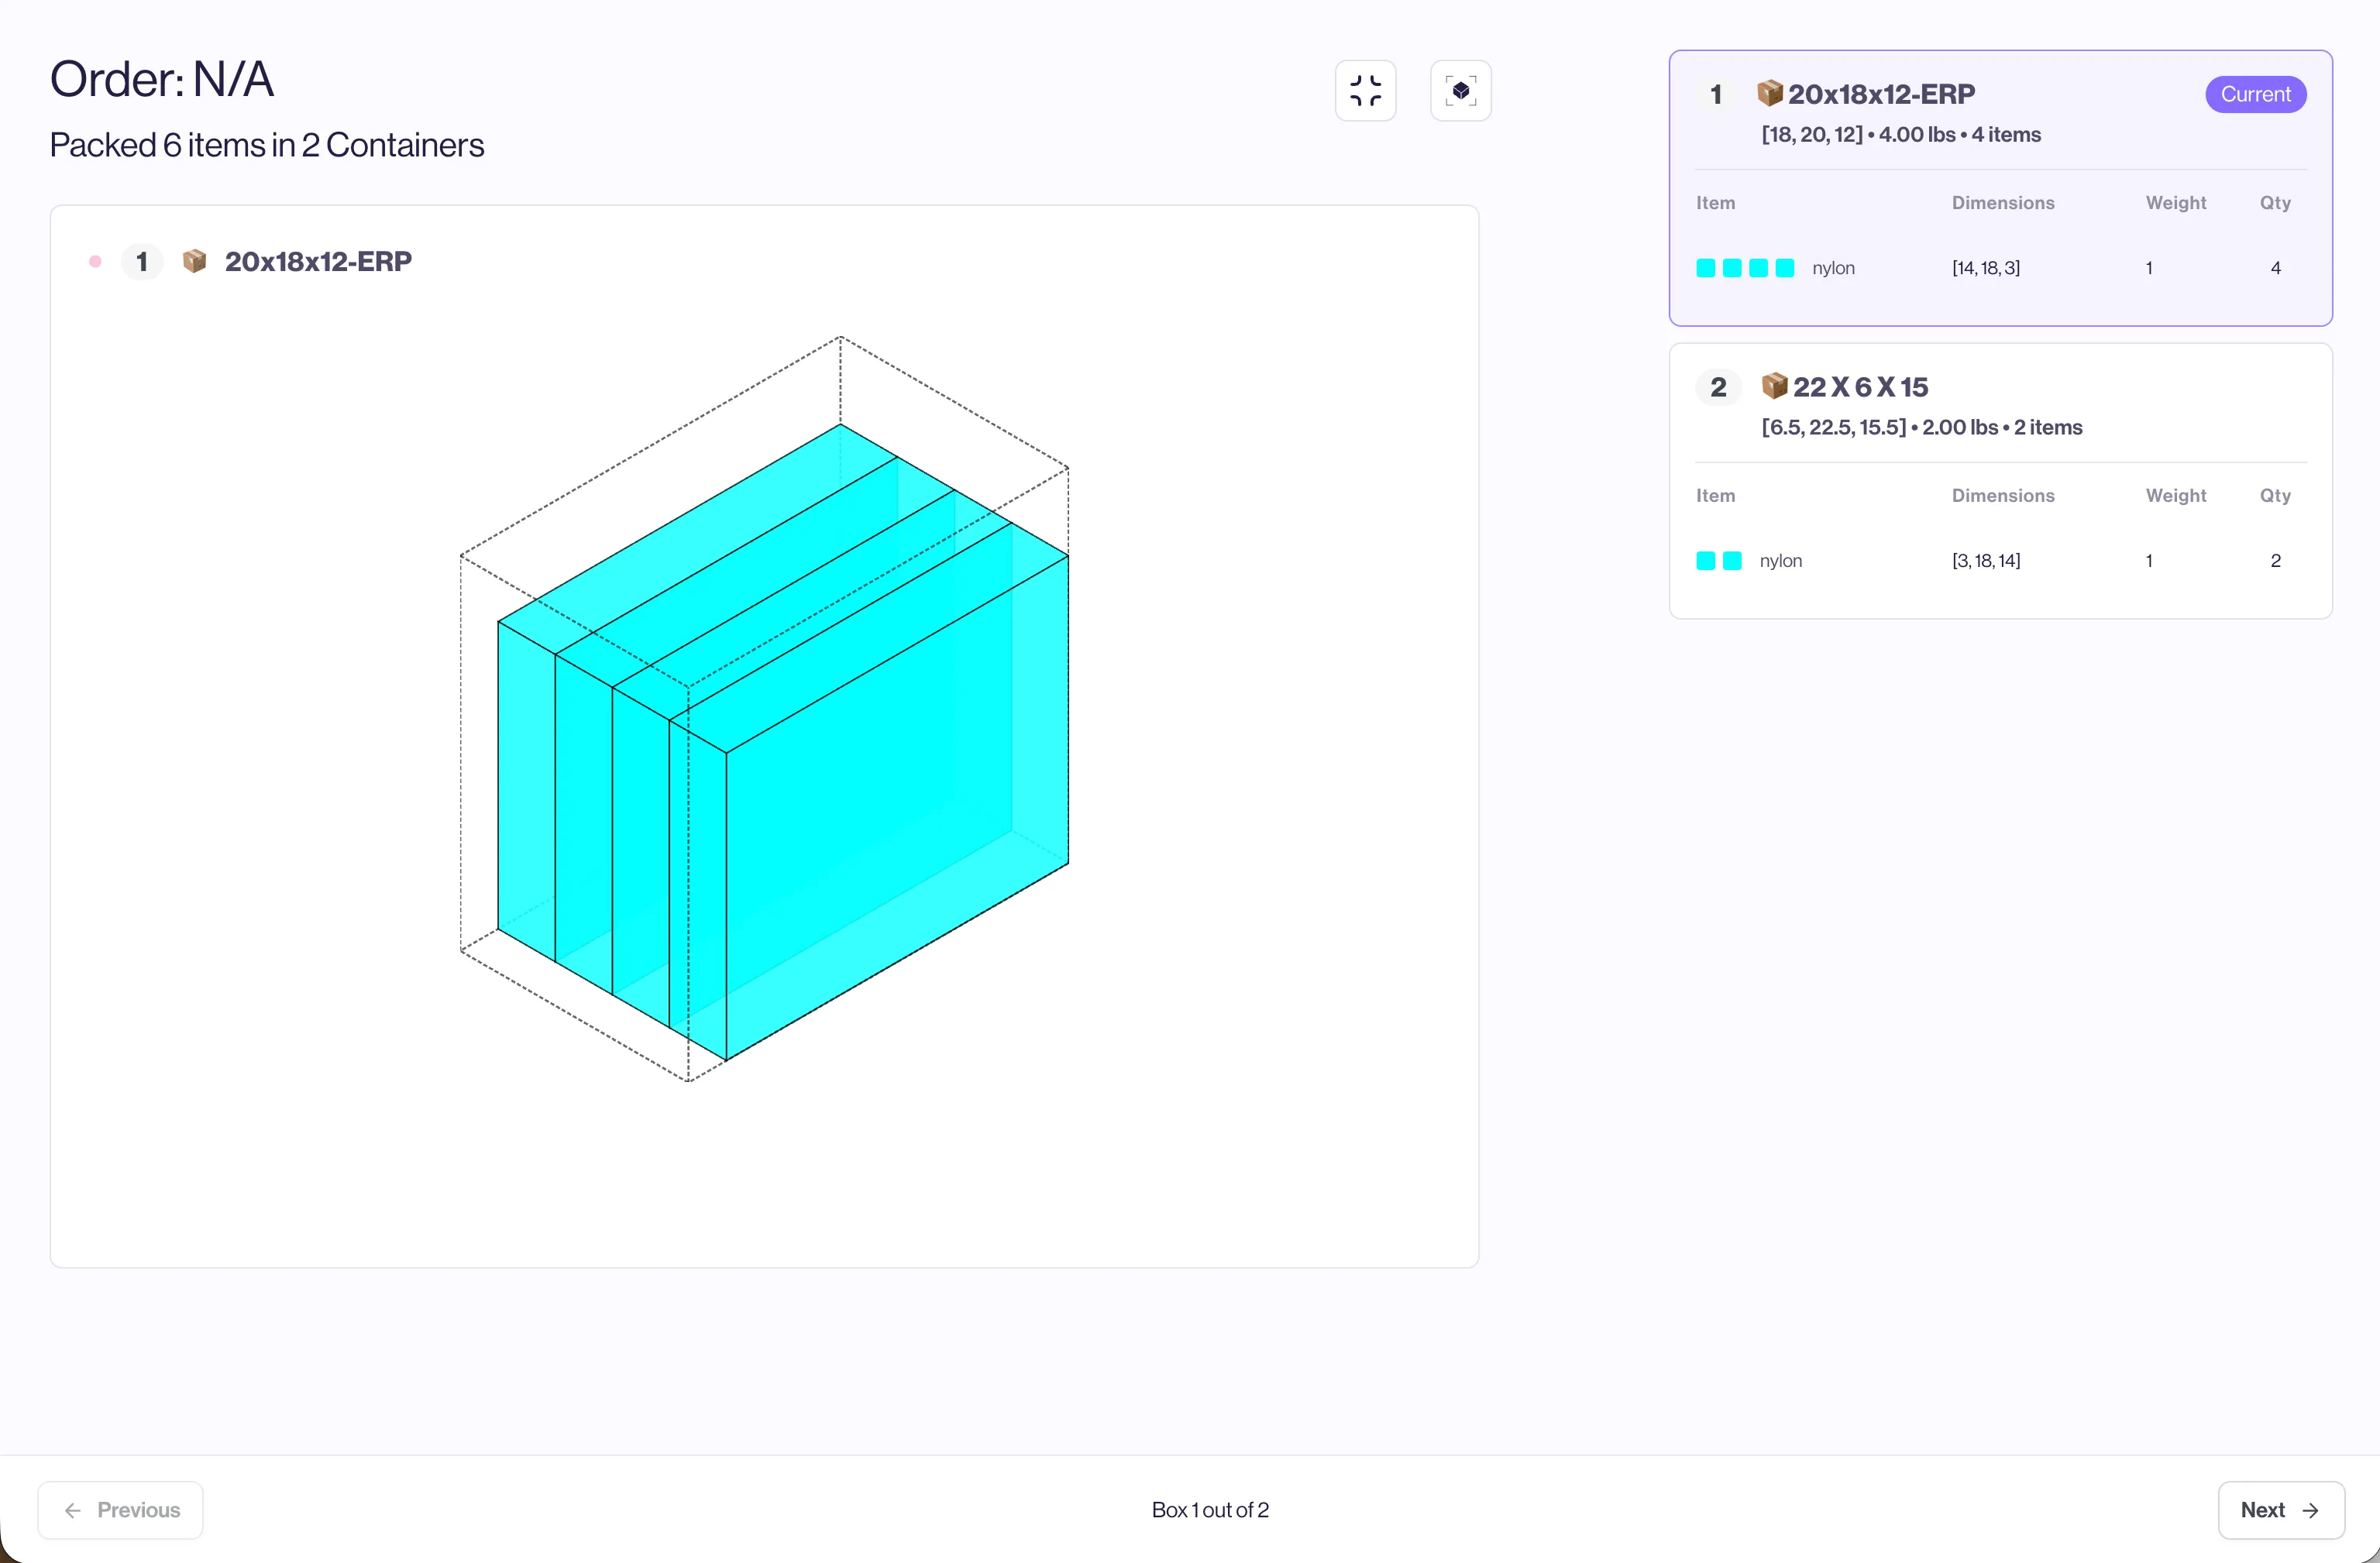Click the Current badge on container 1
Image resolution: width=2380 pixels, height=1563 pixels.
click(2255, 94)
